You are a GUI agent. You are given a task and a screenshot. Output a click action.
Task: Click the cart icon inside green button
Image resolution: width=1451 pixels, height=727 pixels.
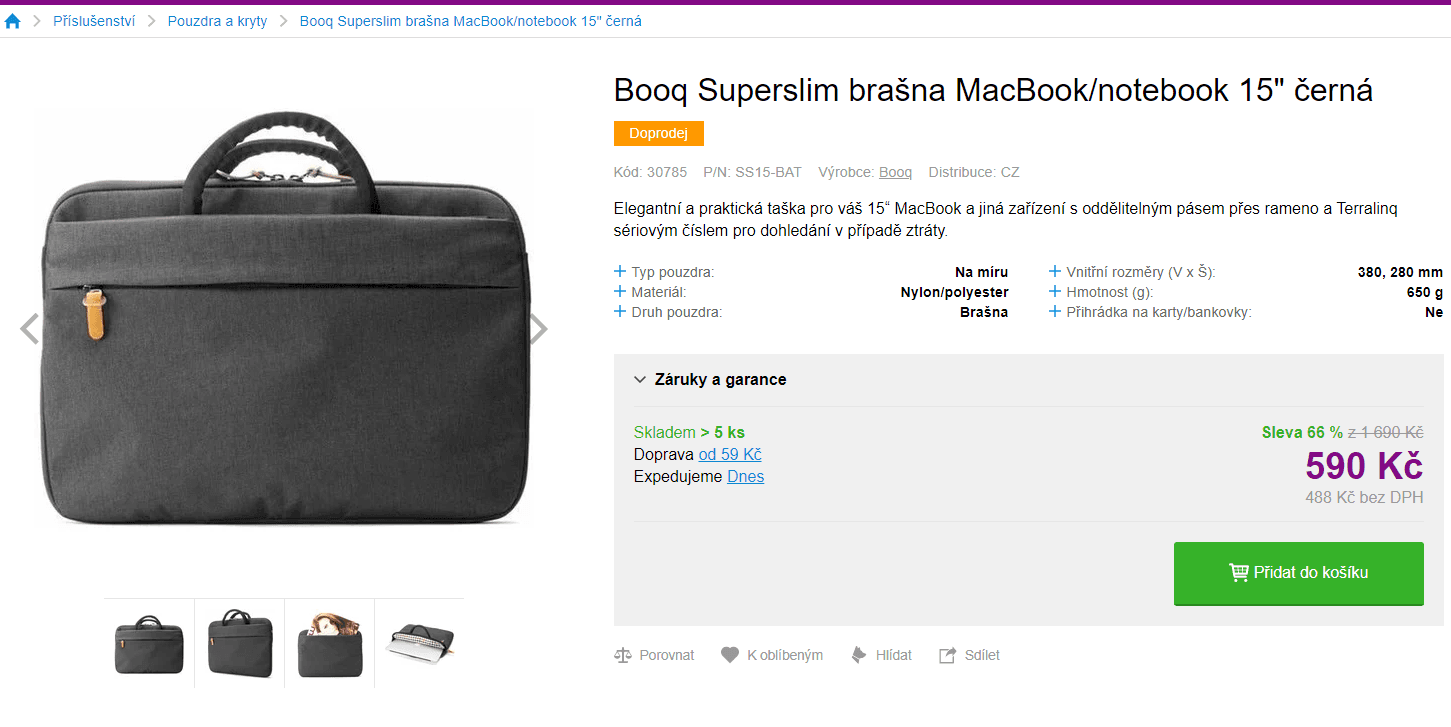pos(1238,573)
